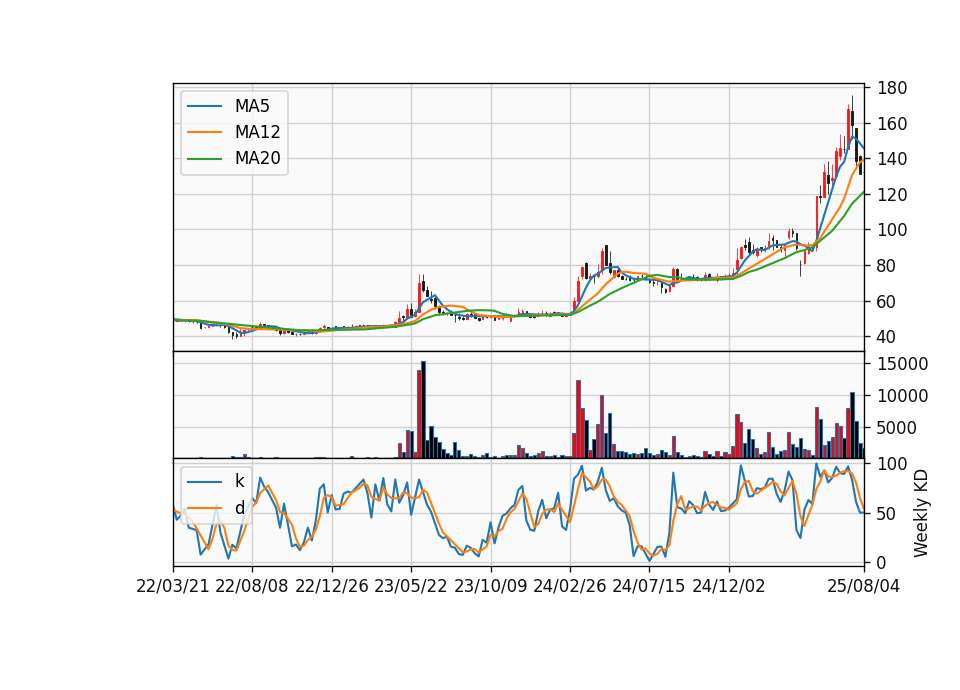
Task: Click the 120 price axis tick
Action: (891, 195)
